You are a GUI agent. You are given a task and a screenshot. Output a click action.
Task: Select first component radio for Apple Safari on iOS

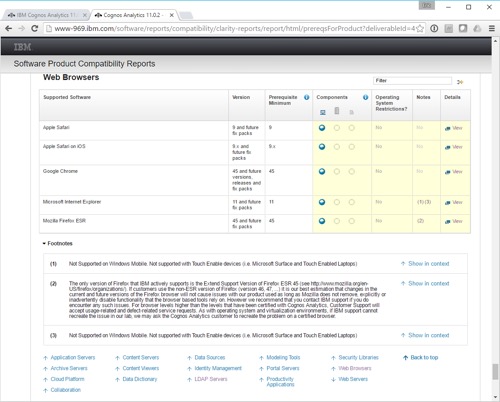click(322, 147)
